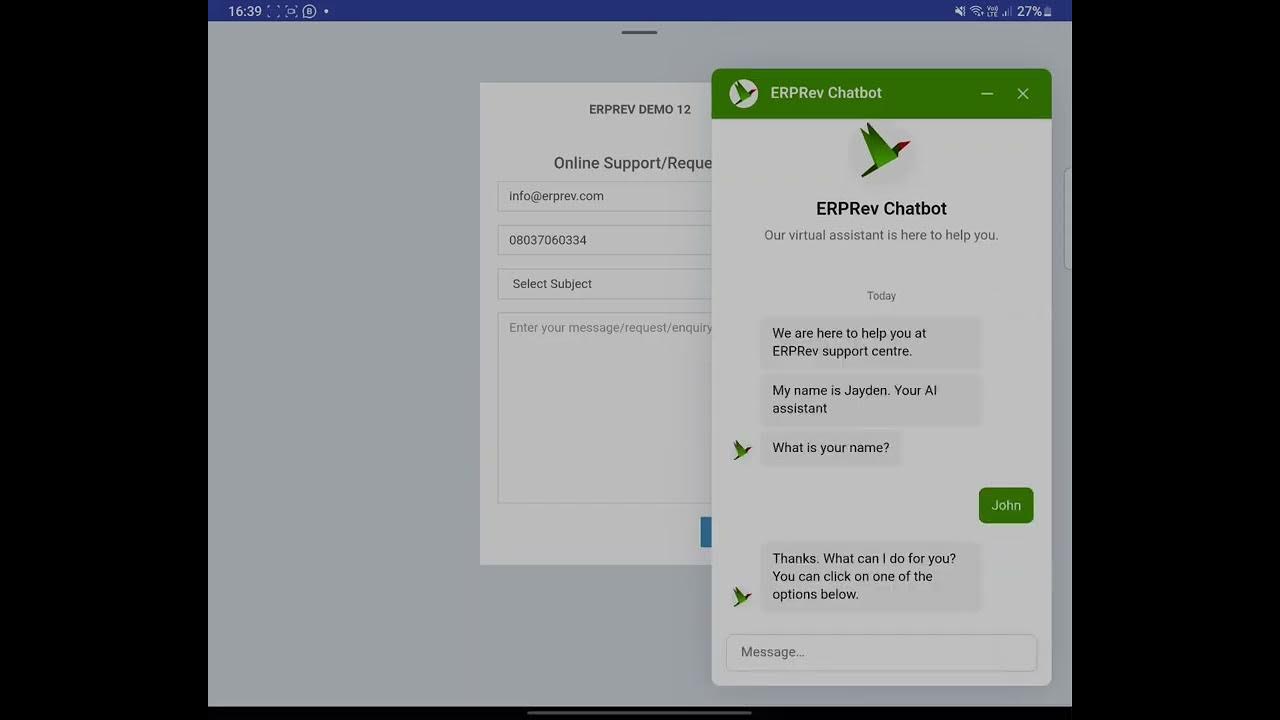The width and height of the screenshot is (1280, 720).
Task: Tap the muted sound icon in status bar
Action: 960,11
